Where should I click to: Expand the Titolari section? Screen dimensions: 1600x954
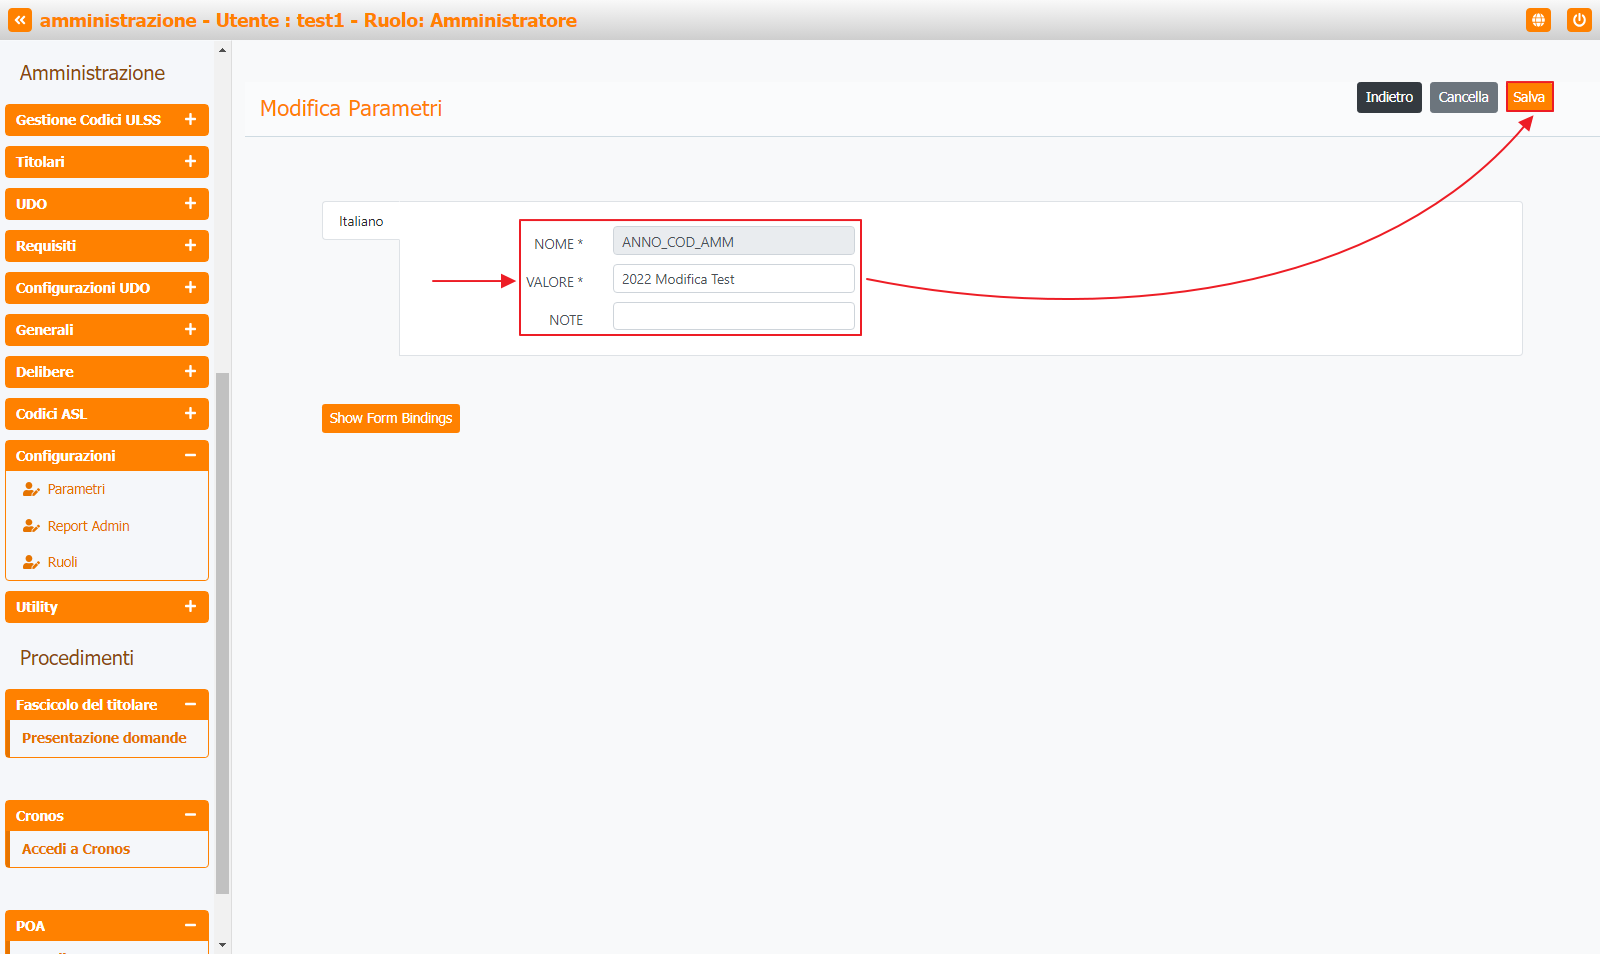pyautogui.click(x=190, y=162)
